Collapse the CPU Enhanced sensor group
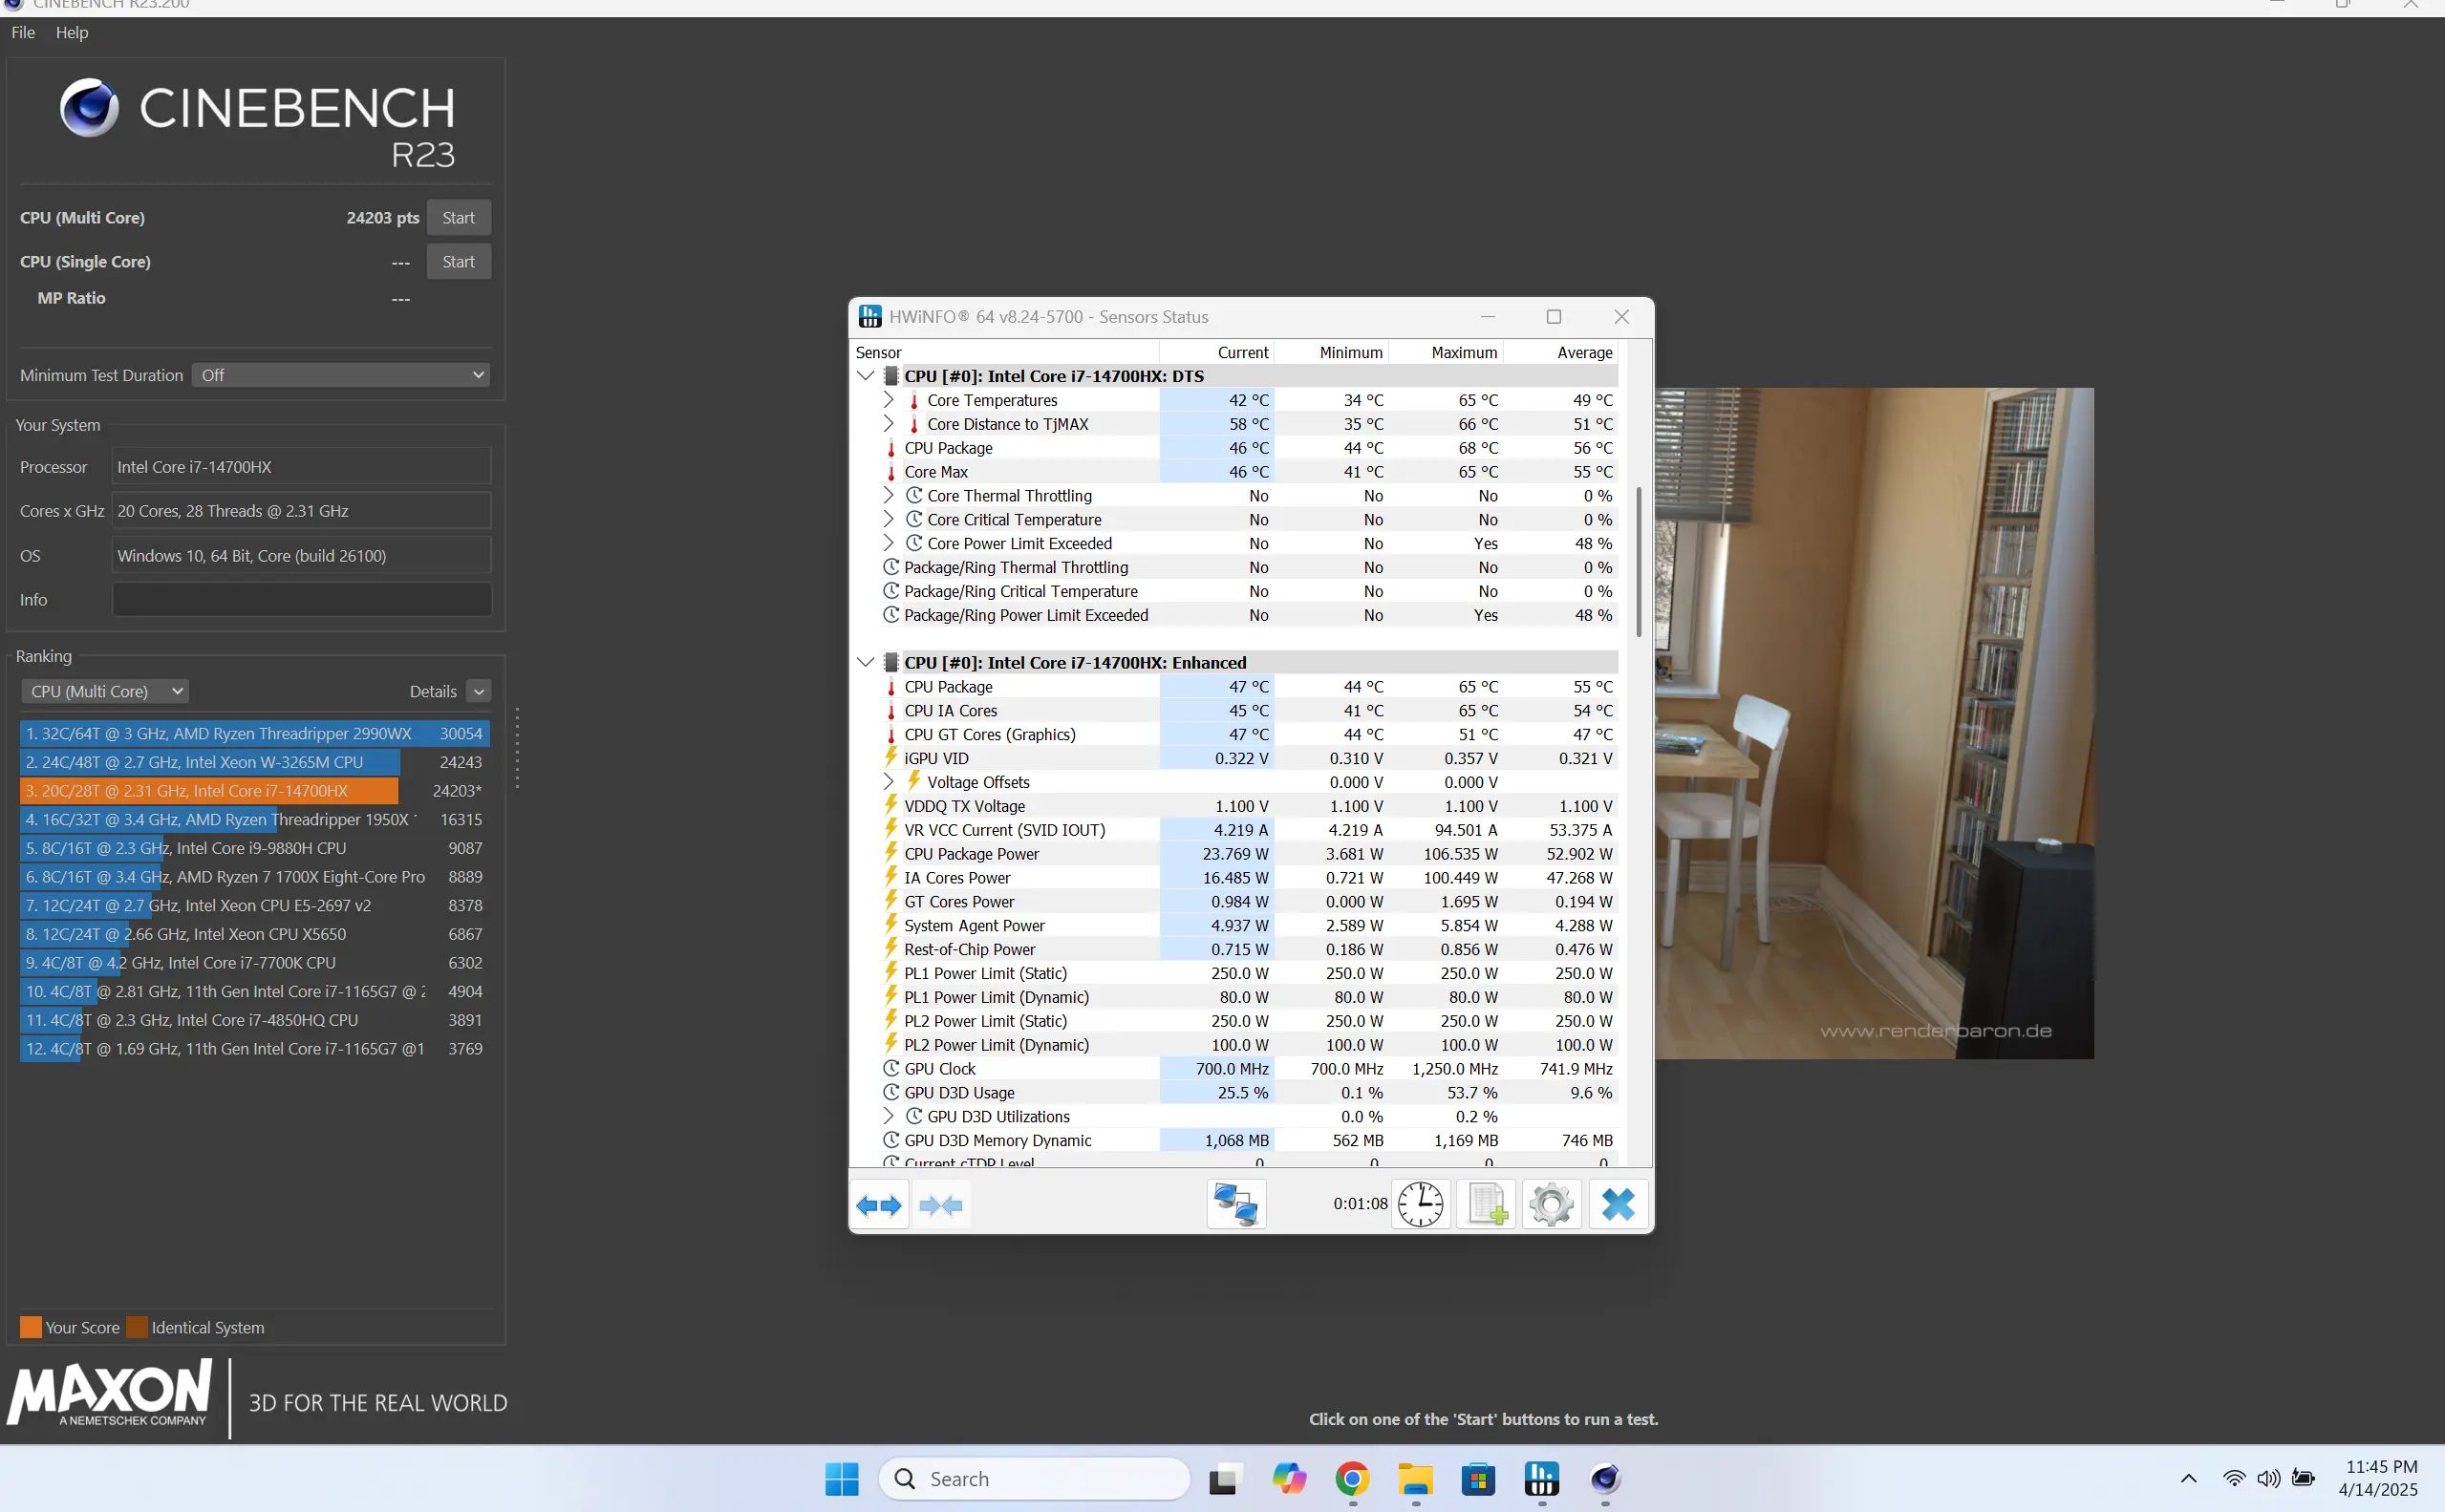 866,662
